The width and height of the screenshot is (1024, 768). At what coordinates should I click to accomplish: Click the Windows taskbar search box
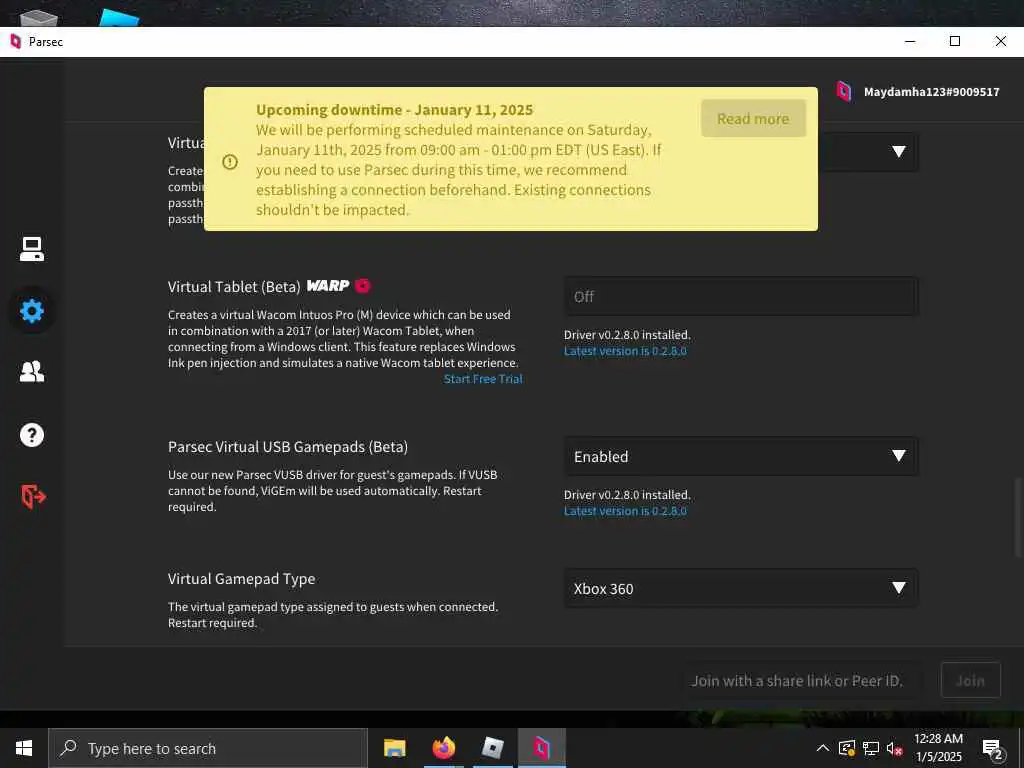(208, 748)
